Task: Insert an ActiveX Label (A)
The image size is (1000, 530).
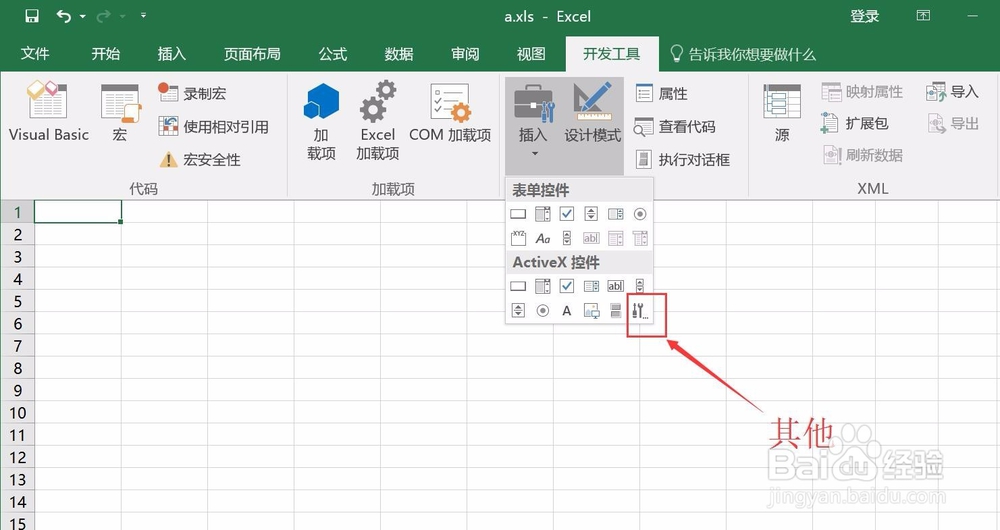Action: pos(566,311)
